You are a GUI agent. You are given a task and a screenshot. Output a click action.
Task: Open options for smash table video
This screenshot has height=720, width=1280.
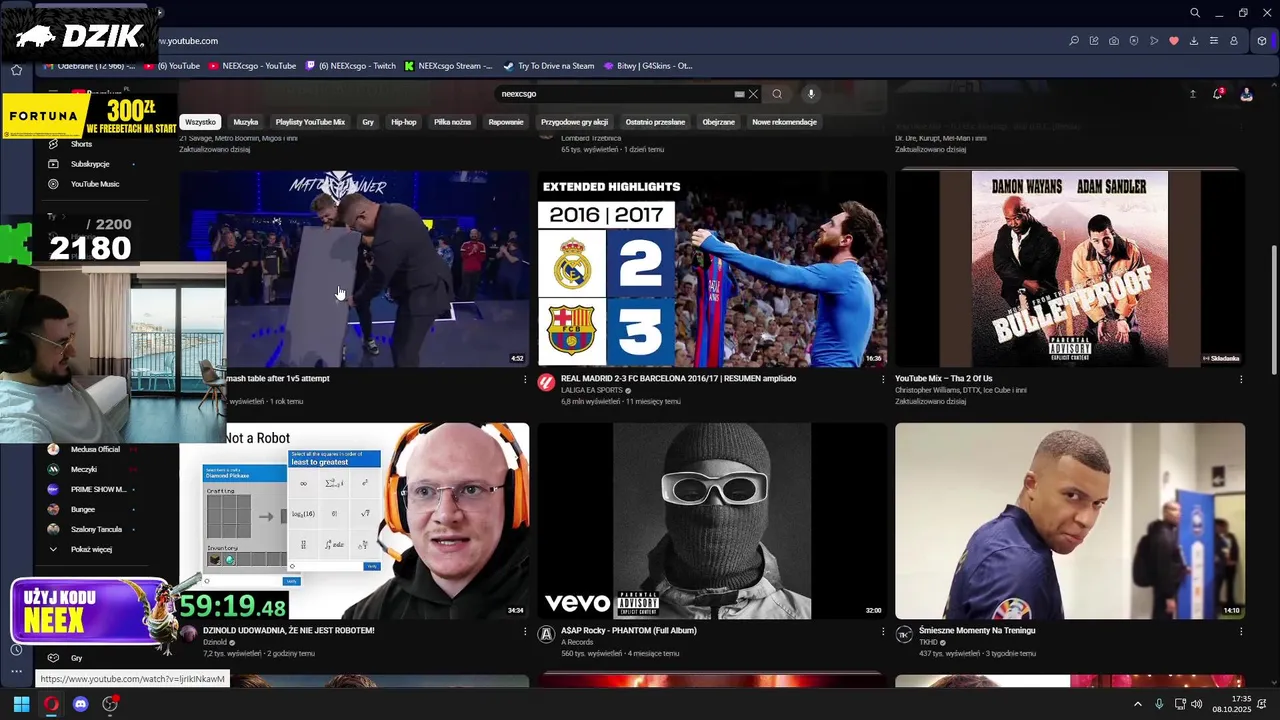(525, 380)
